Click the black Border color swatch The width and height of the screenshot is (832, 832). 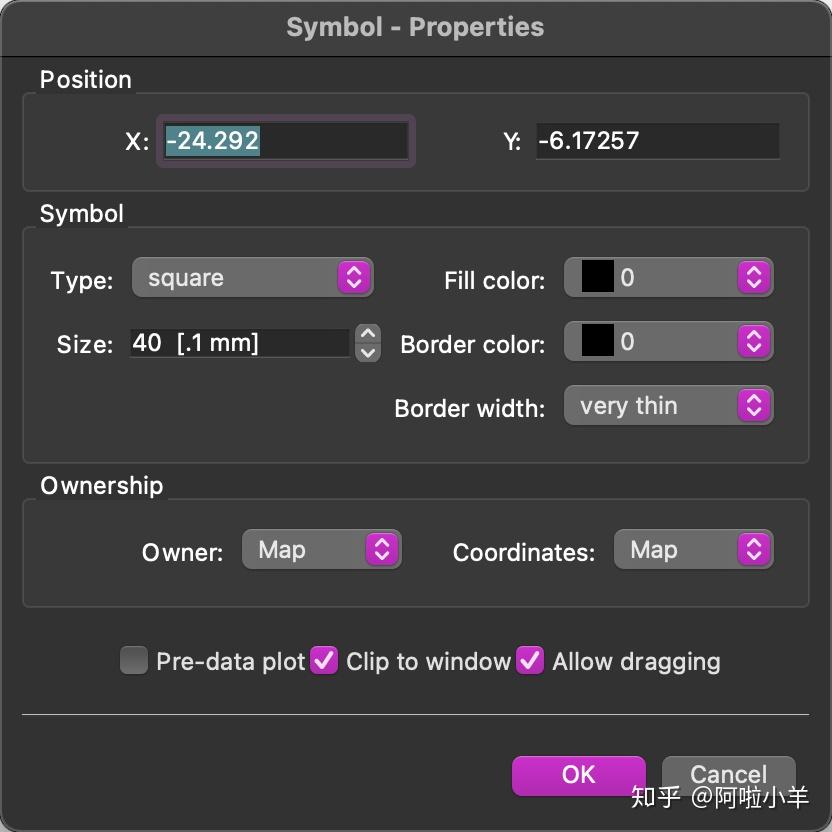point(597,342)
